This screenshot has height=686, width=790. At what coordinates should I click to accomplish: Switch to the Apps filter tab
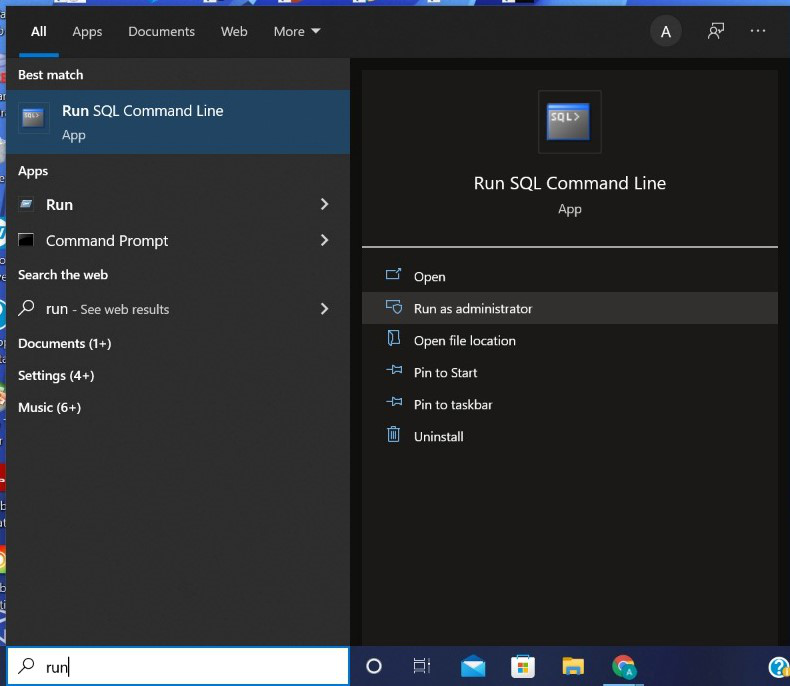pyautogui.click(x=87, y=31)
